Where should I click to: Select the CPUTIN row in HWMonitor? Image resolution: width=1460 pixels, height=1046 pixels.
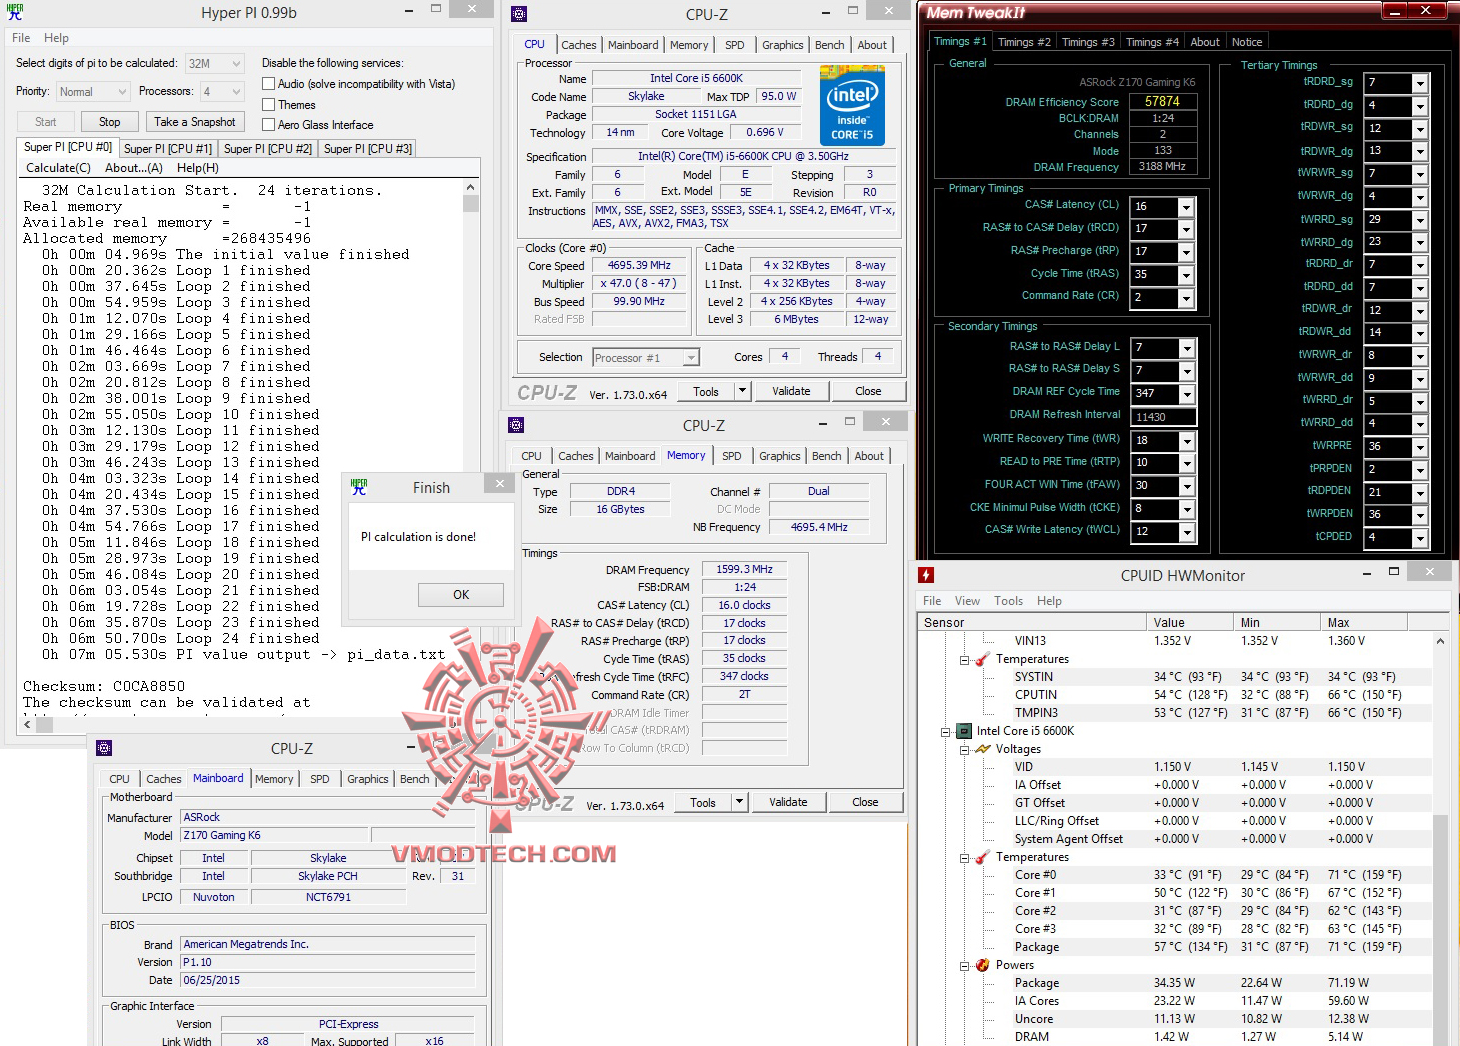tap(1176, 695)
